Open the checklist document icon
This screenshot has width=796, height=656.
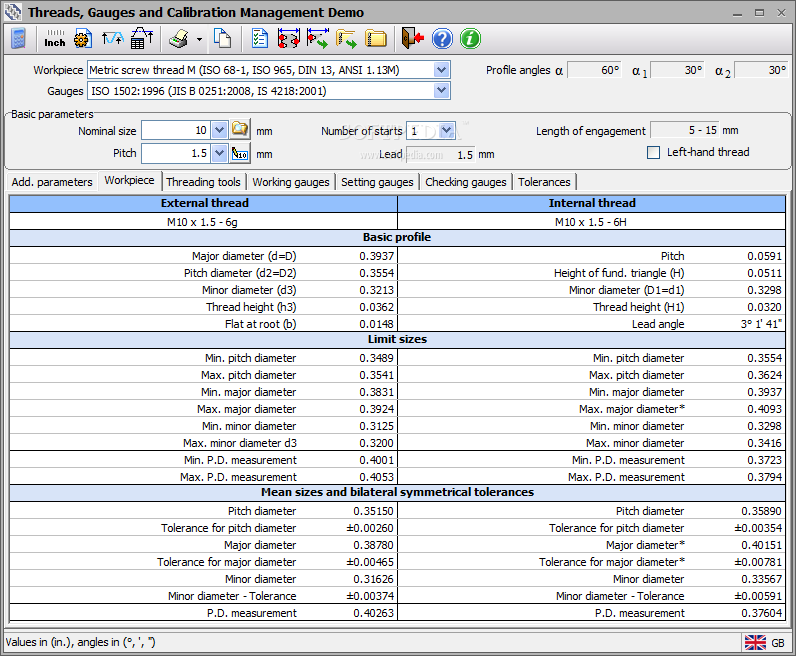260,39
